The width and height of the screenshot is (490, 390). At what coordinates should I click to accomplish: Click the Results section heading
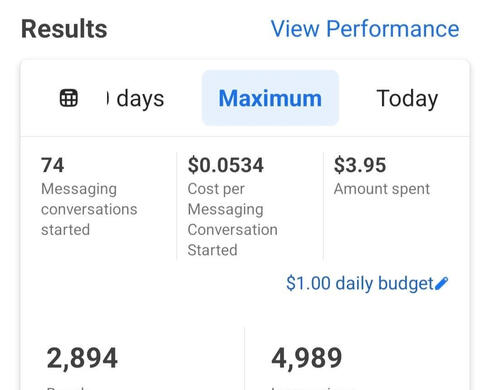click(x=64, y=29)
